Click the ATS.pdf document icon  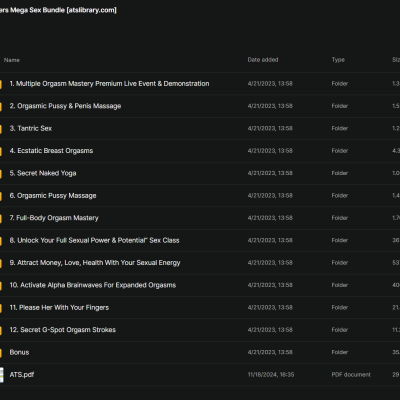click(1, 375)
